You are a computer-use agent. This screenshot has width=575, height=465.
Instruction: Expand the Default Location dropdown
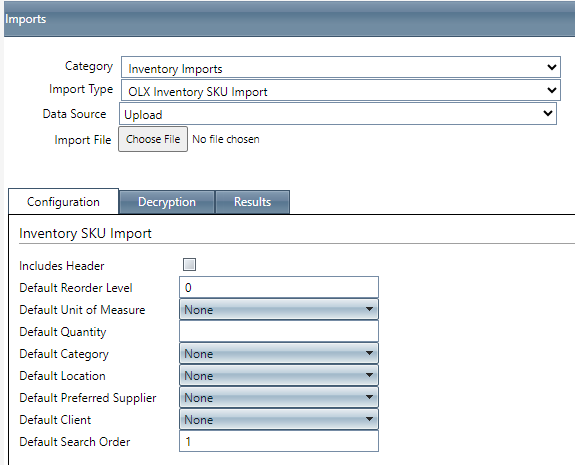click(279, 375)
